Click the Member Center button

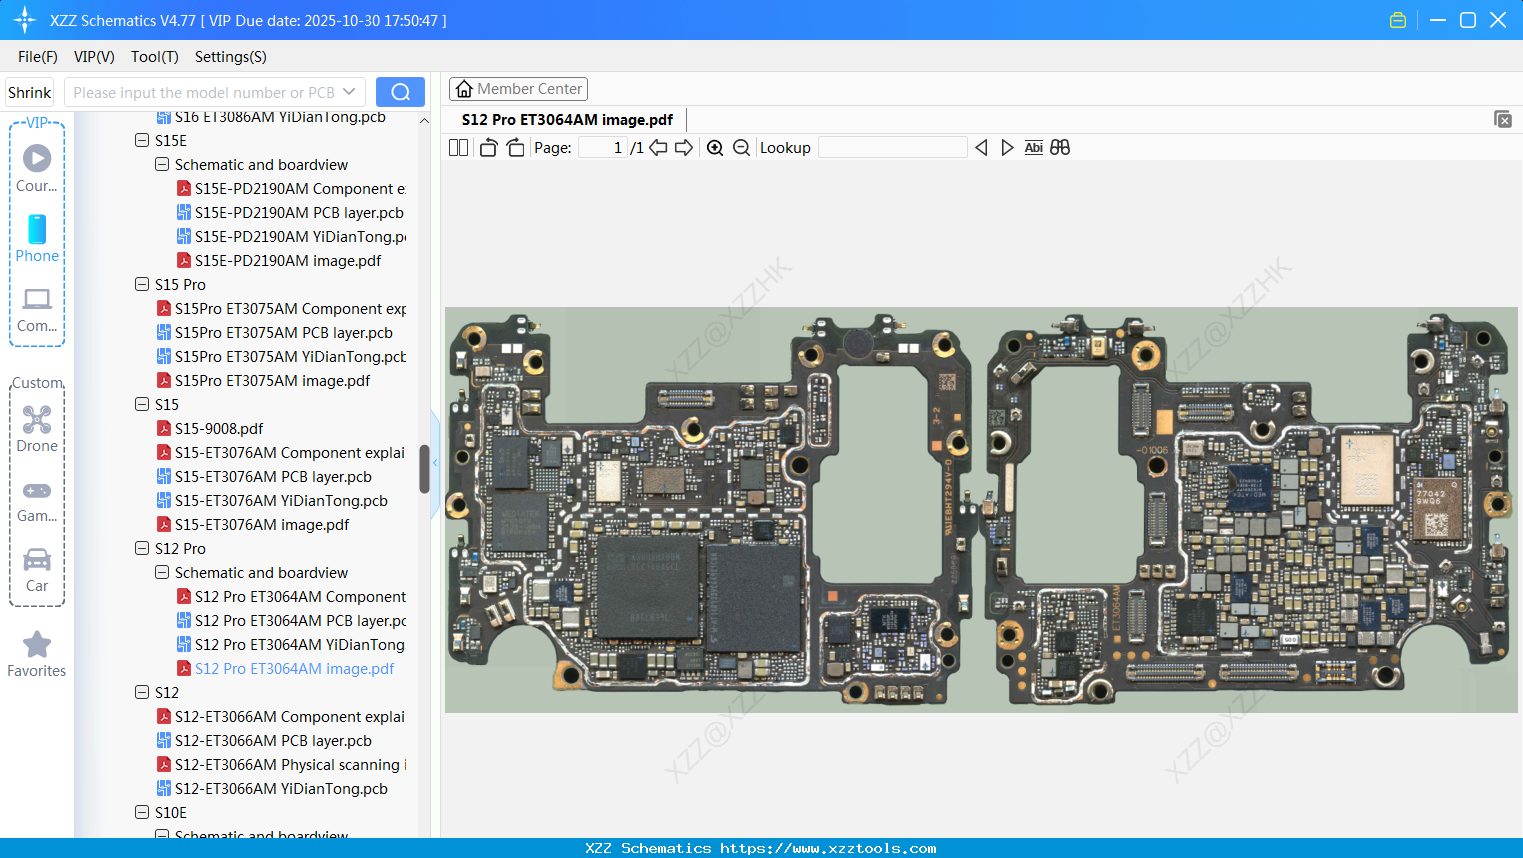coord(518,89)
